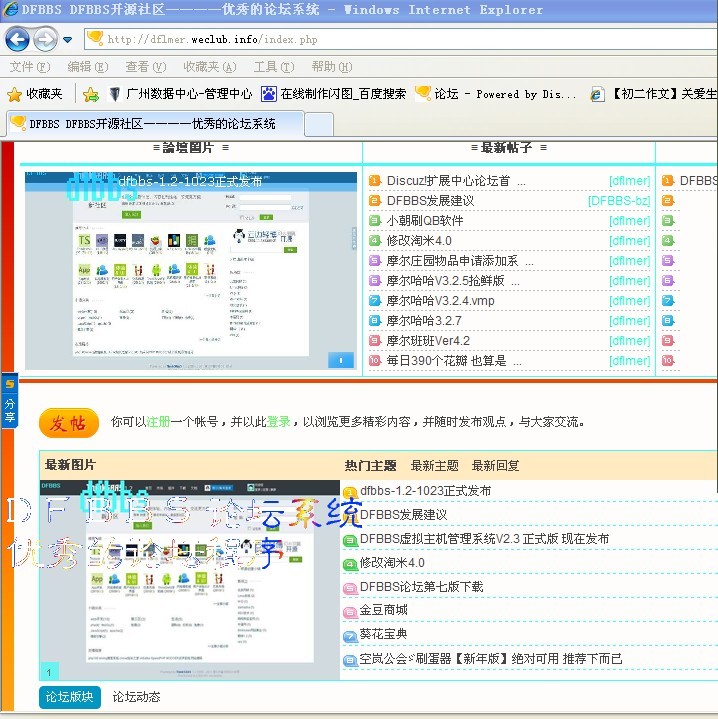The image size is (718, 719).
Task: Go back with the browser Back arrow
Action: [17, 39]
